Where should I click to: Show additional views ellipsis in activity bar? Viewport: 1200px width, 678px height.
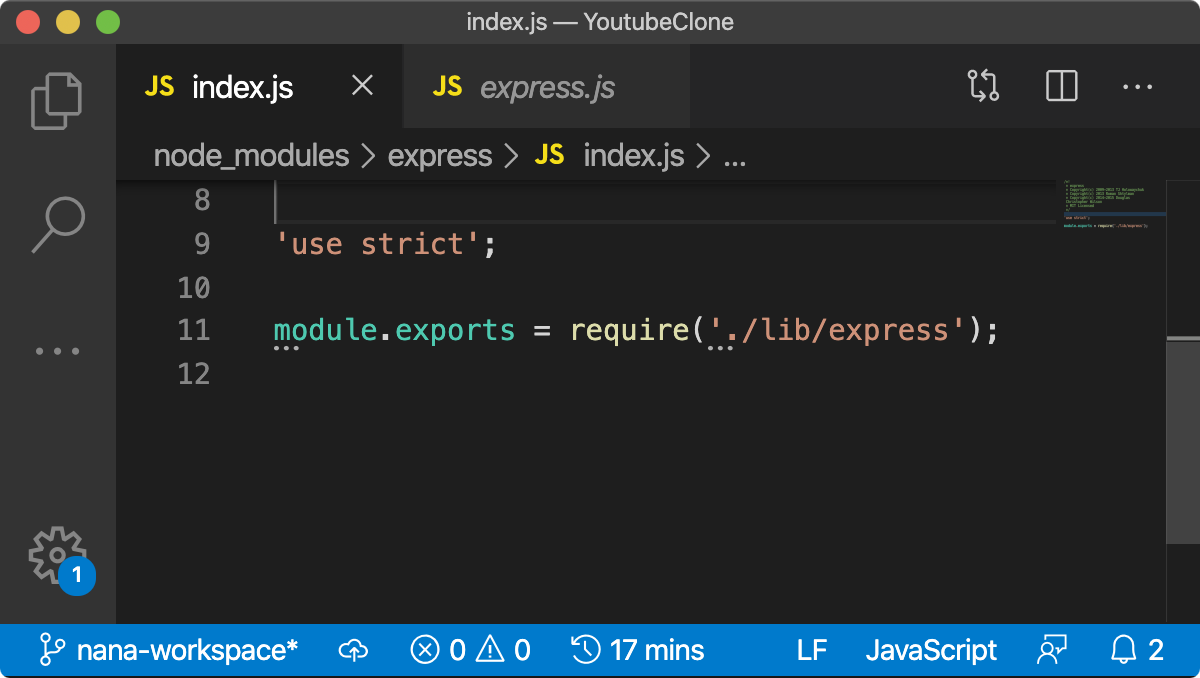click(57, 351)
